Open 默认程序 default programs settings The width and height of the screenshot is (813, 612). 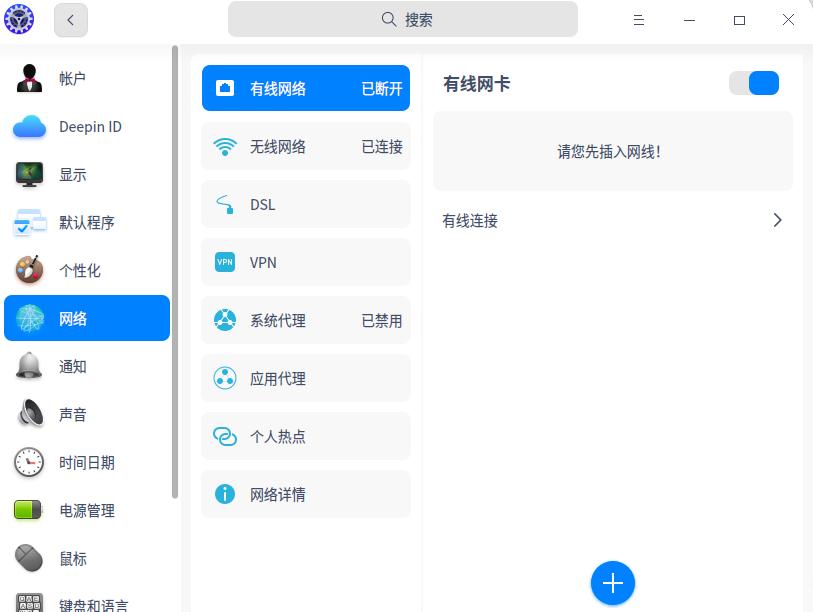(87, 222)
